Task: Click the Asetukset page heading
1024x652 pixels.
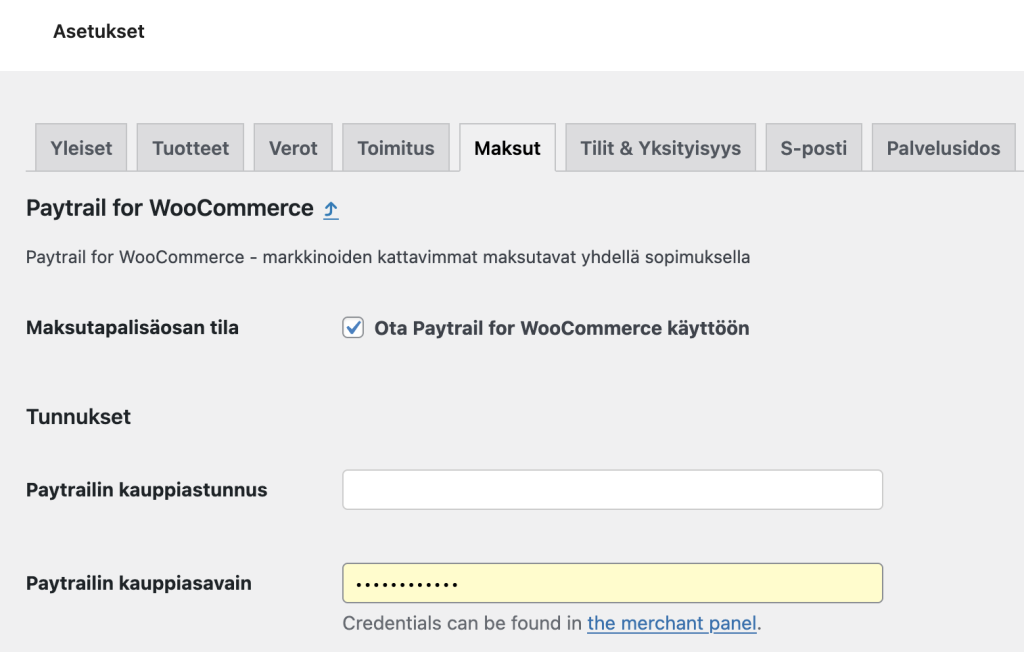Action: [99, 31]
